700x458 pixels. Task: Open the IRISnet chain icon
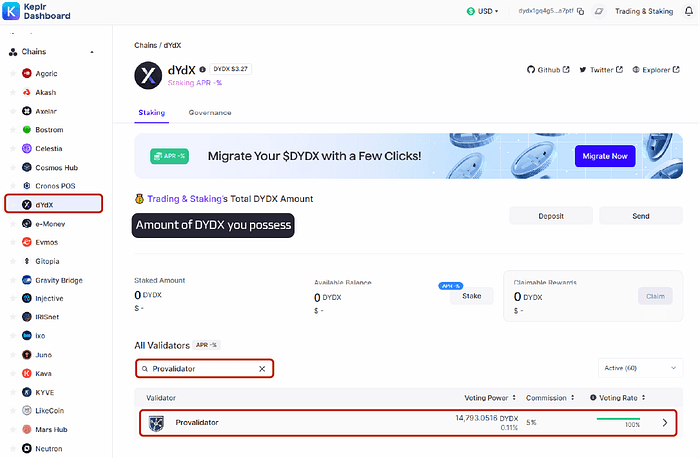27,317
